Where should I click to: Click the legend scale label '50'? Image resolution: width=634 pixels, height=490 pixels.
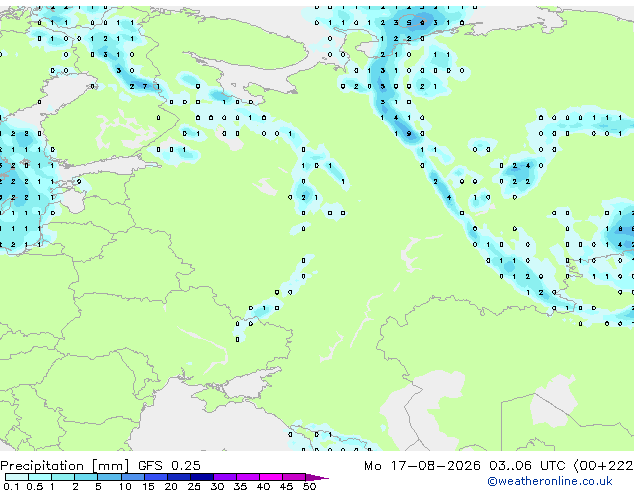[x=309, y=486]
